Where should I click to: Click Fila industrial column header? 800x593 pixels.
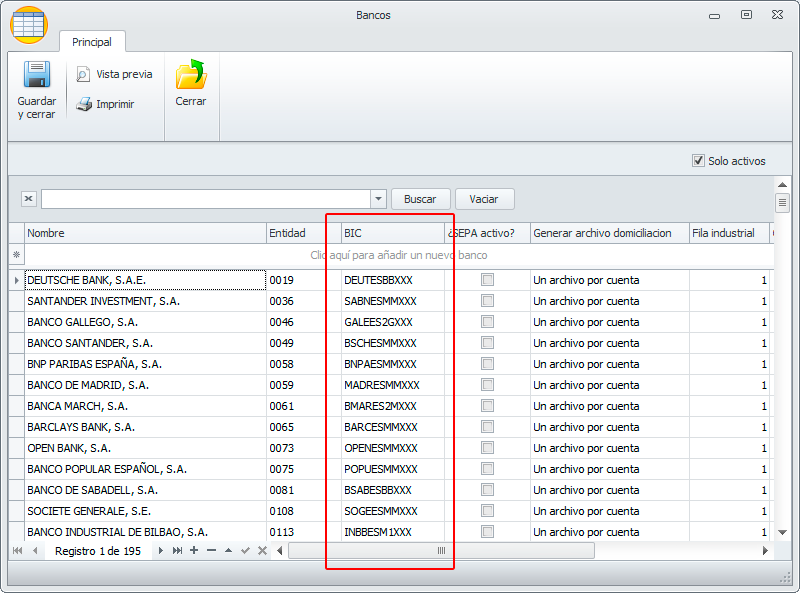coord(729,233)
